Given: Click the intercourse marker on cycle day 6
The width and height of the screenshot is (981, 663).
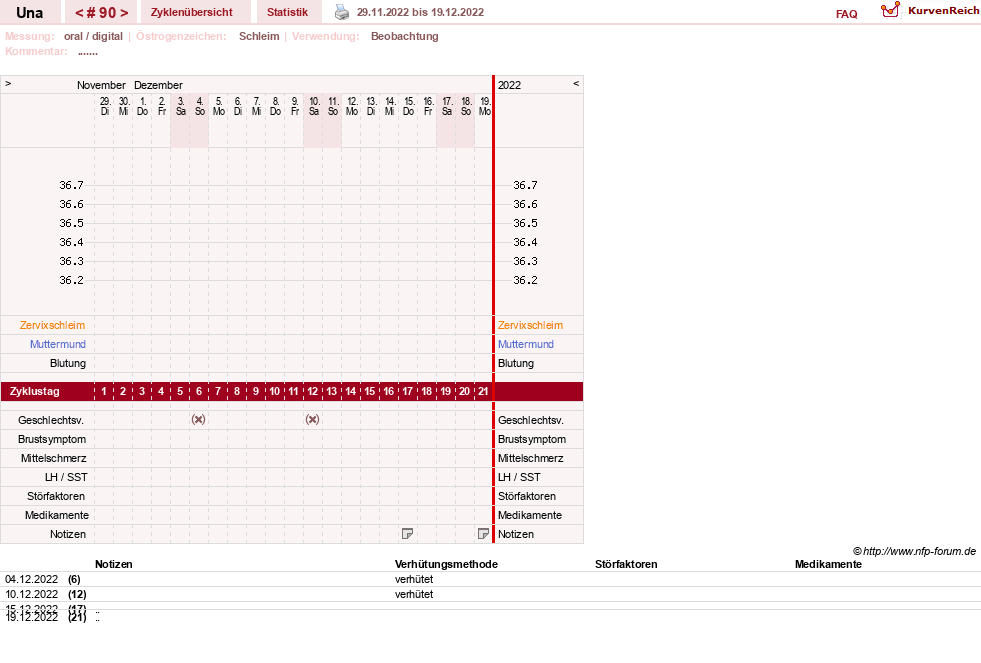Looking at the screenshot, I should (x=198, y=420).
